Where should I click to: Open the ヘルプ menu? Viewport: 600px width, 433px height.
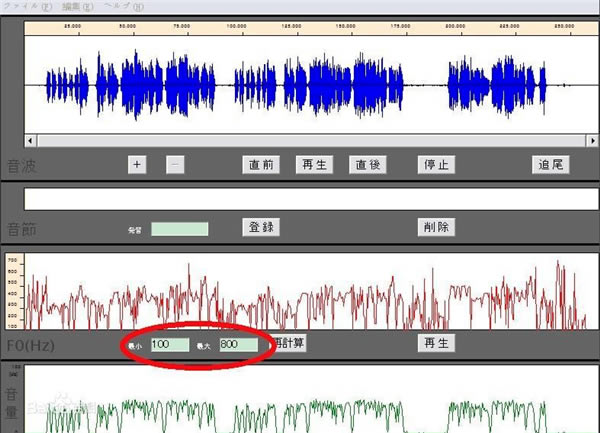point(125,6)
